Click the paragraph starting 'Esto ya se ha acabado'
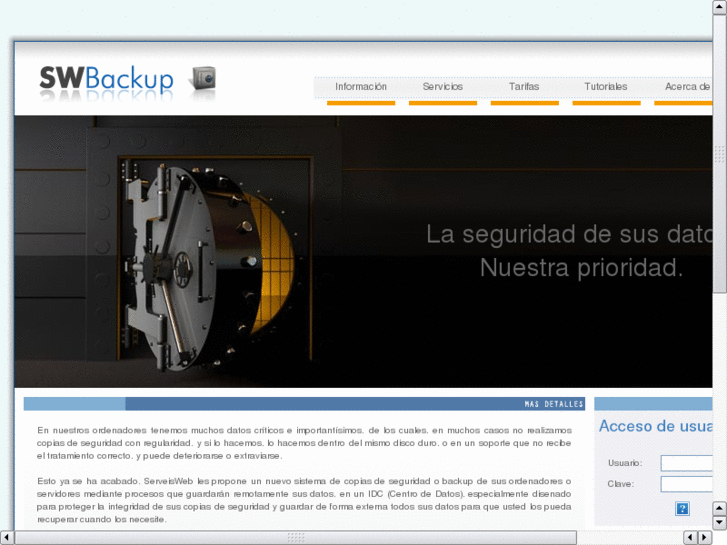The height and width of the screenshot is (545, 727). (x=304, y=500)
